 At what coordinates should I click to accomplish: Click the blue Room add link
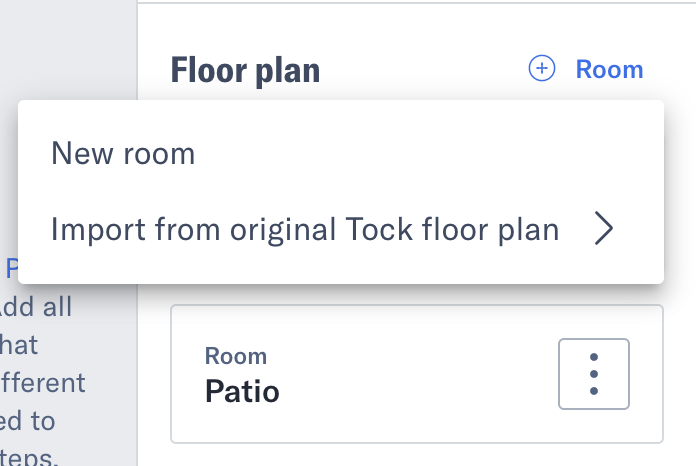point(609,70)
